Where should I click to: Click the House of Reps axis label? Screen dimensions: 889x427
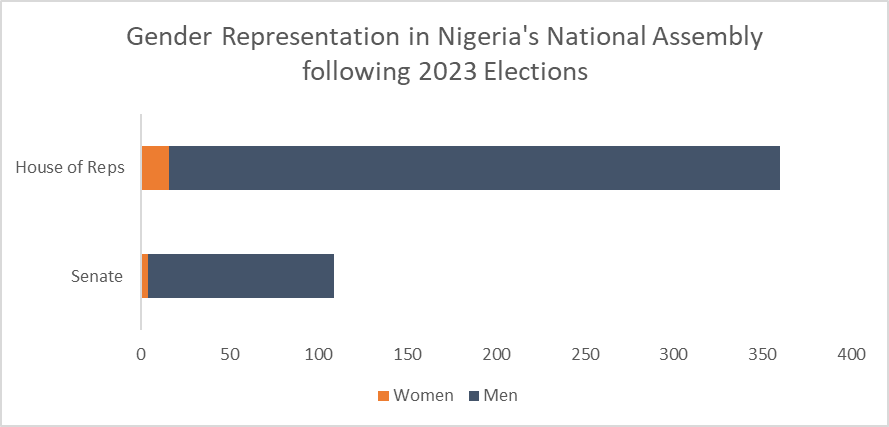[x=70, y=167]
